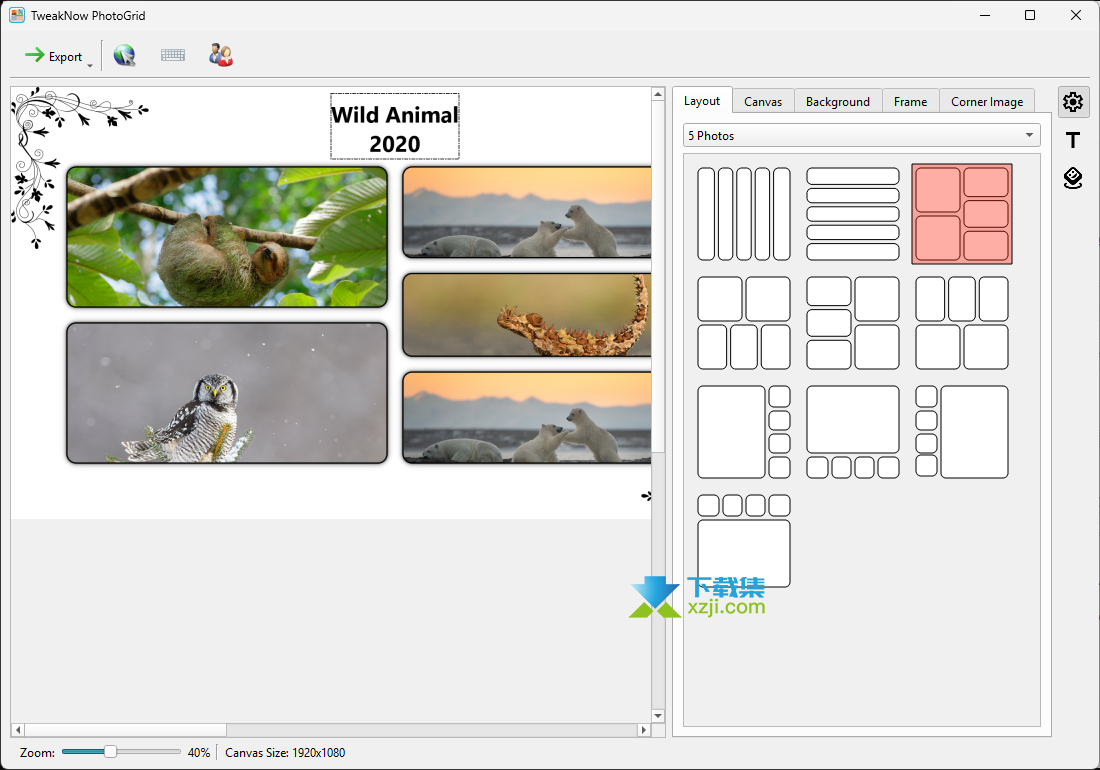
Task: Open the Corner Image tab
Action: (x=987, y=101)
